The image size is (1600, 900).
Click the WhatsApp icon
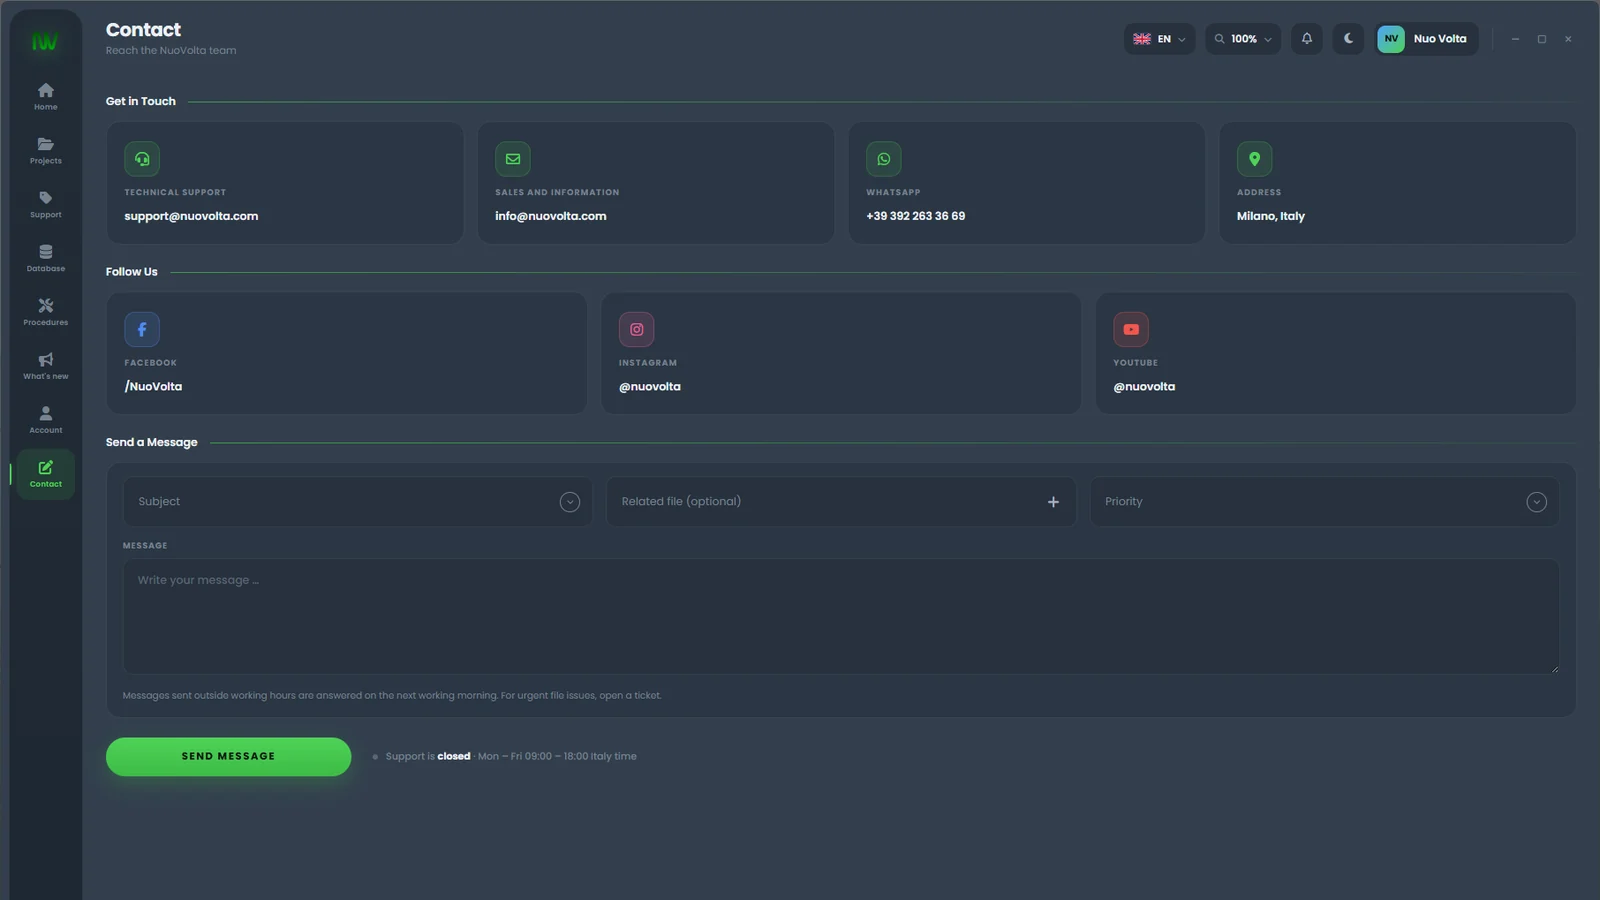tap(884, 159)
